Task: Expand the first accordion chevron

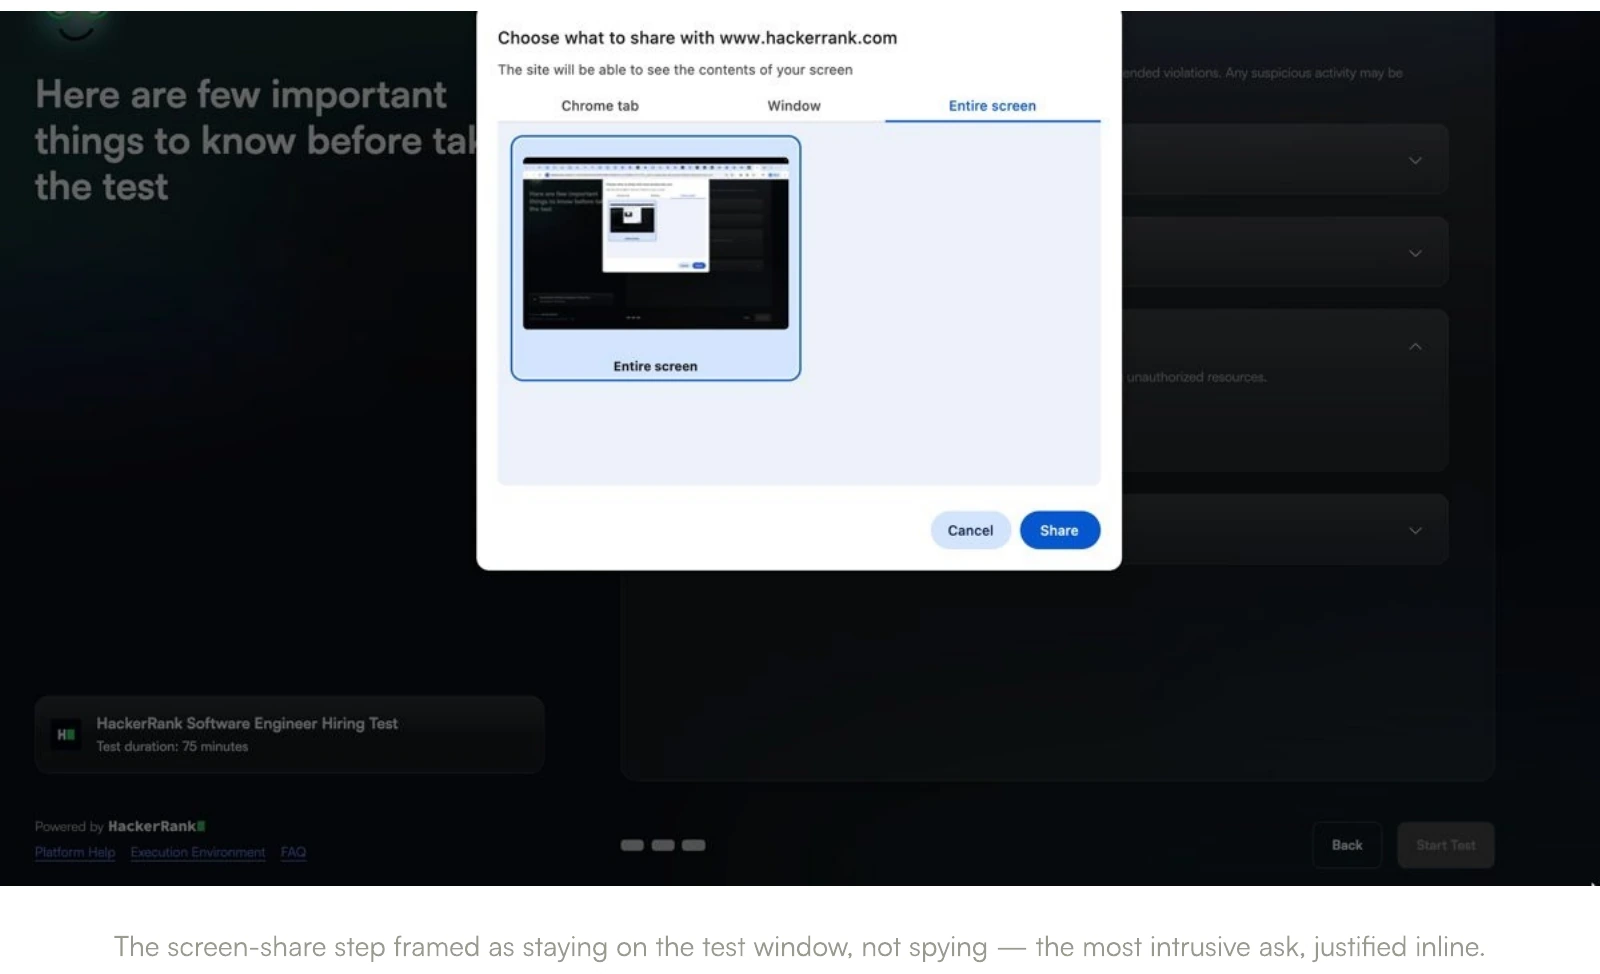Action: 1415,160
